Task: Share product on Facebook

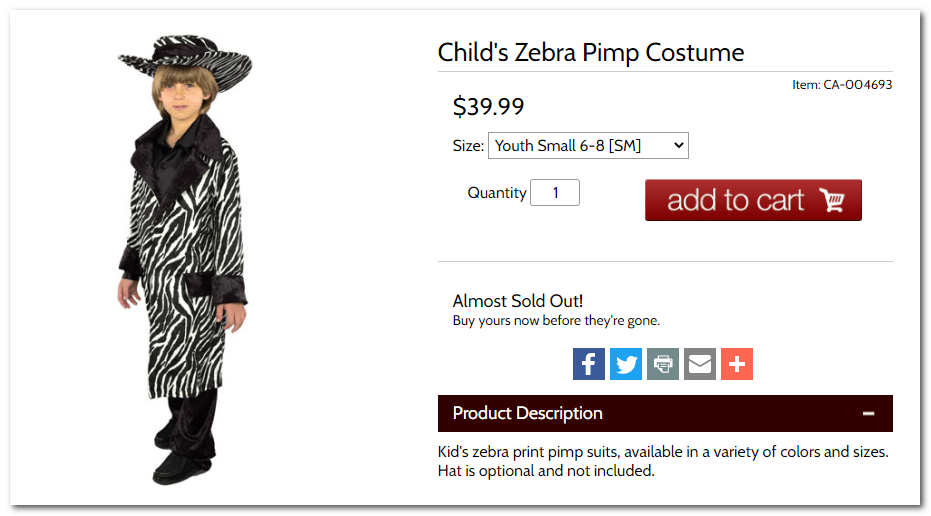Action: click(589, 364)
